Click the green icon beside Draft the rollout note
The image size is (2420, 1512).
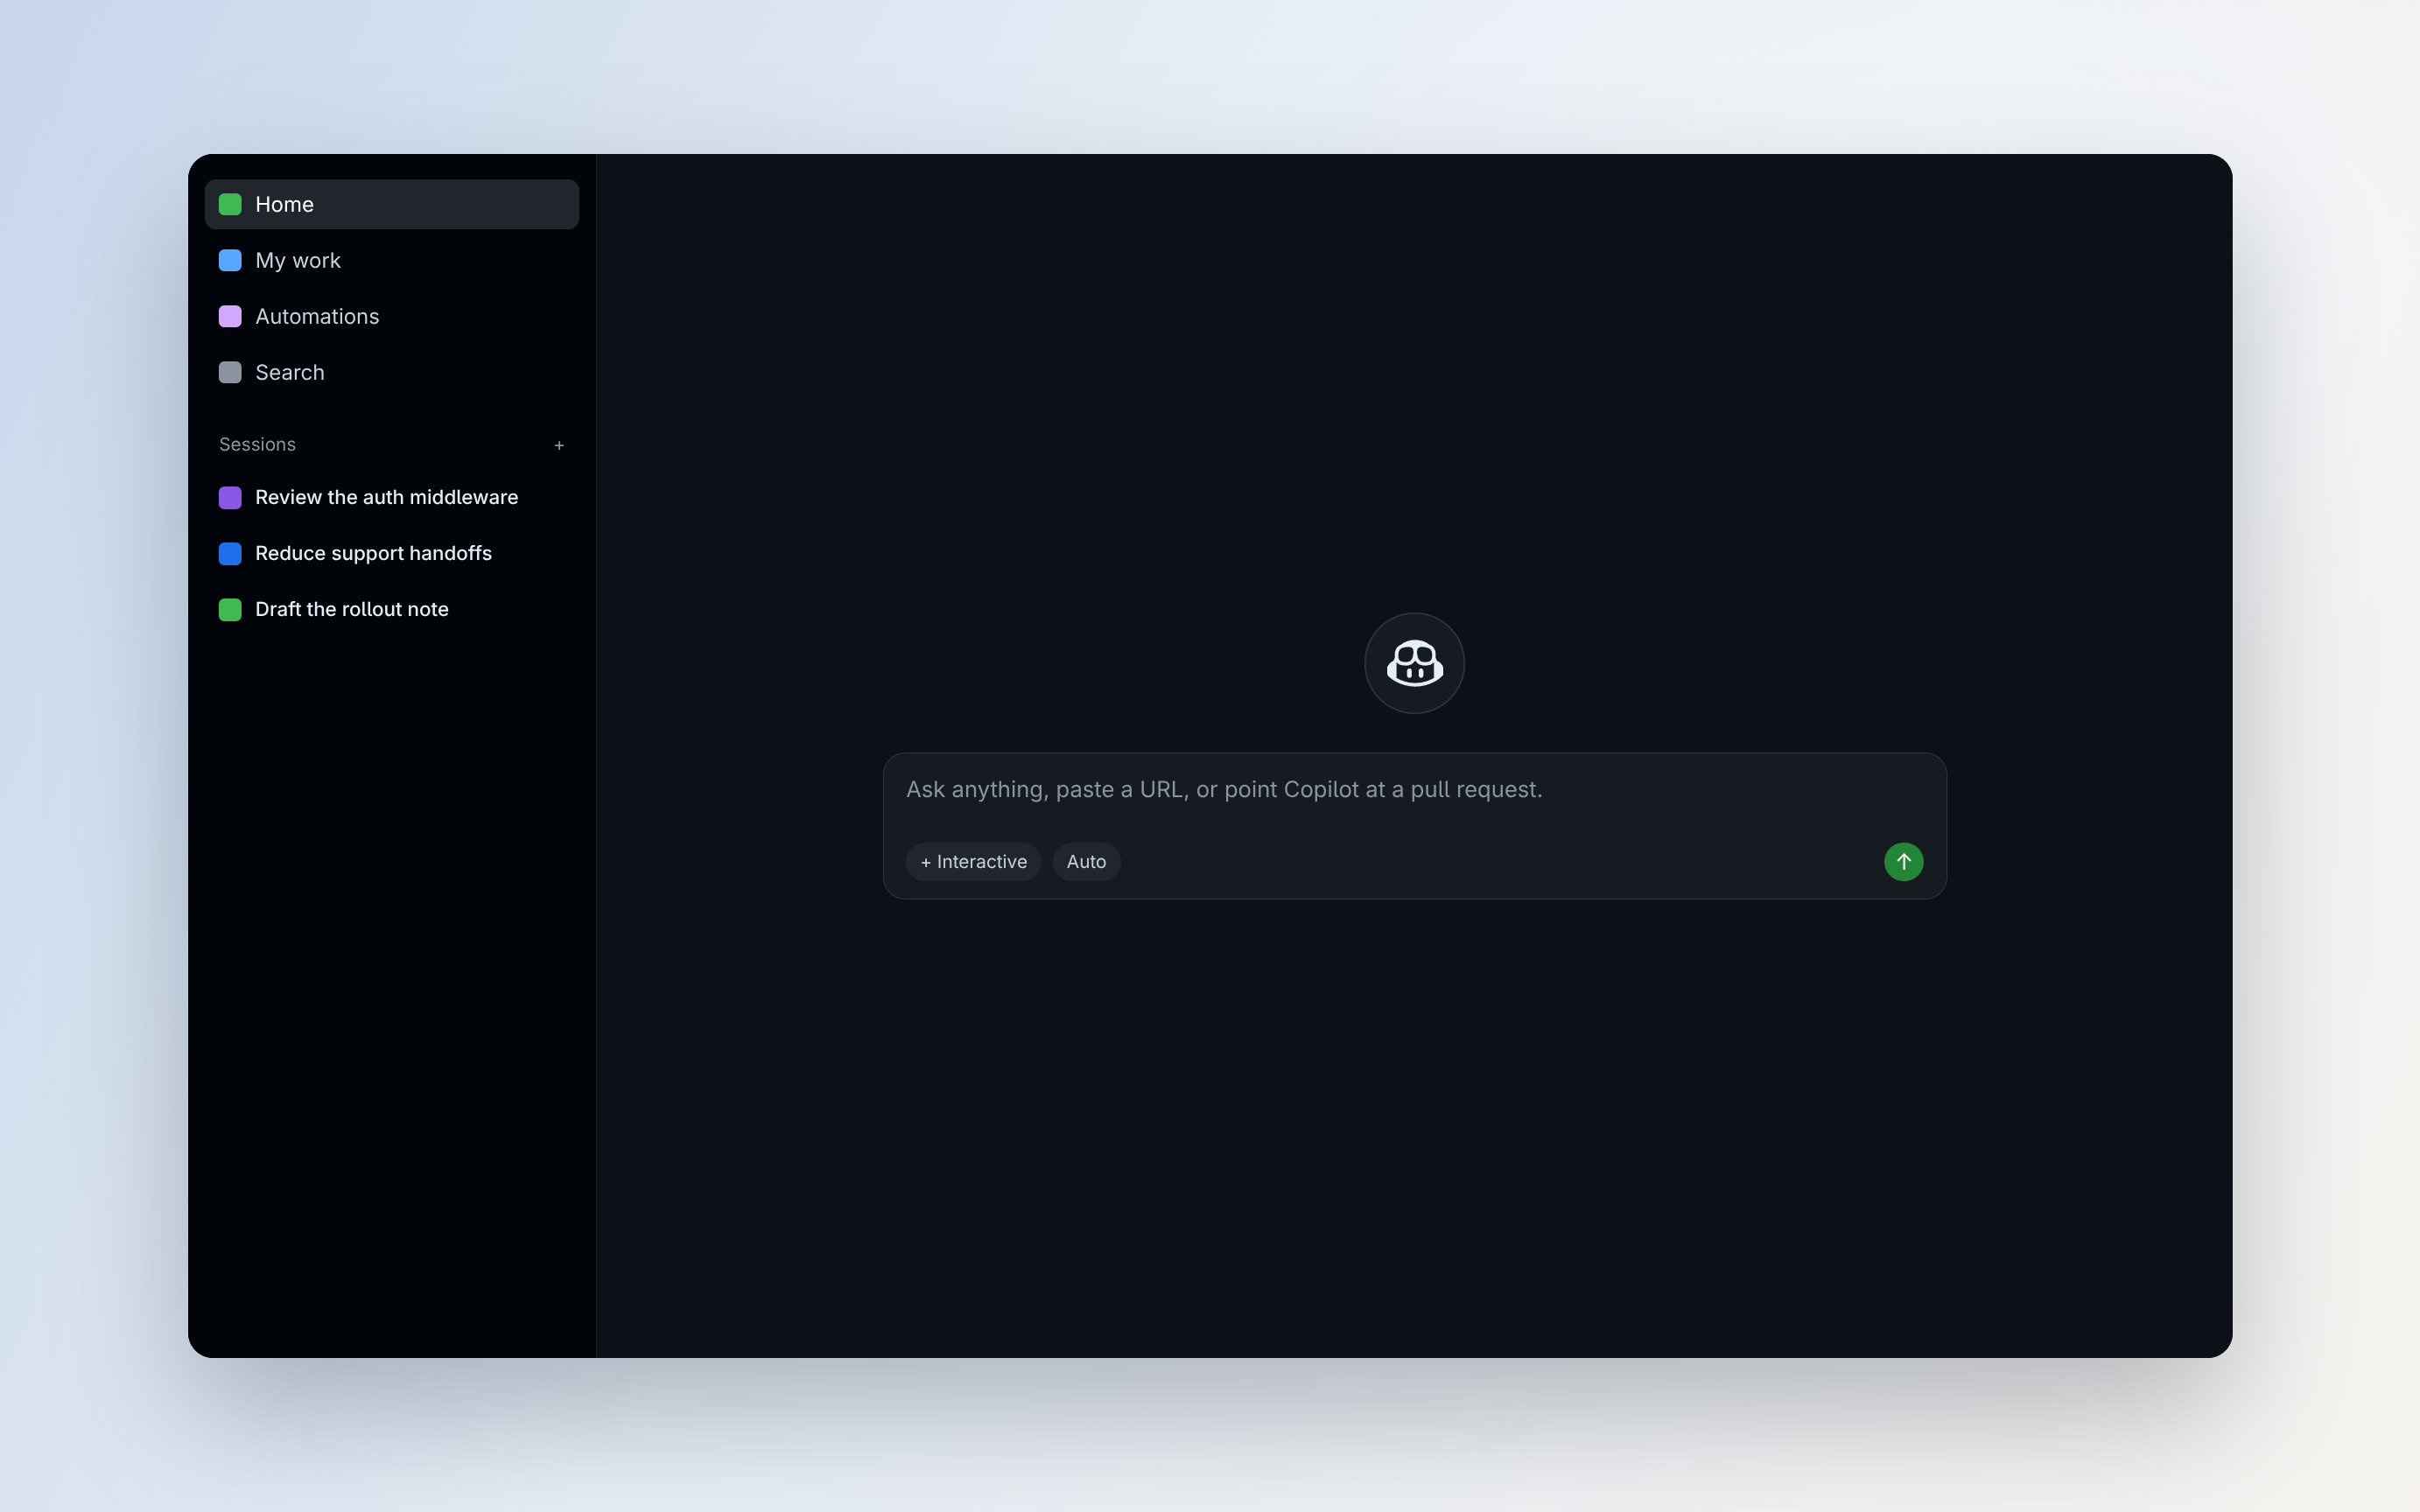(x=230, y=609)
